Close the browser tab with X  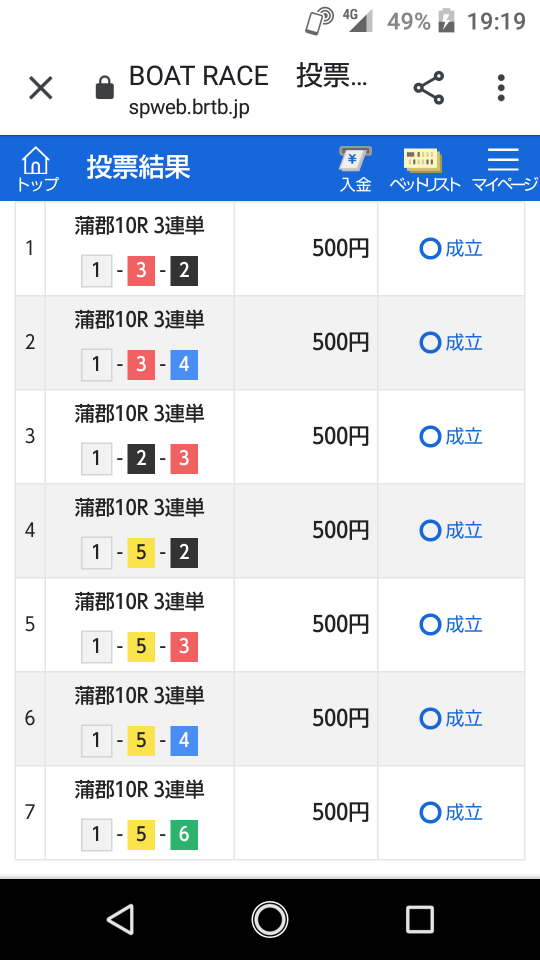(41, 89)
